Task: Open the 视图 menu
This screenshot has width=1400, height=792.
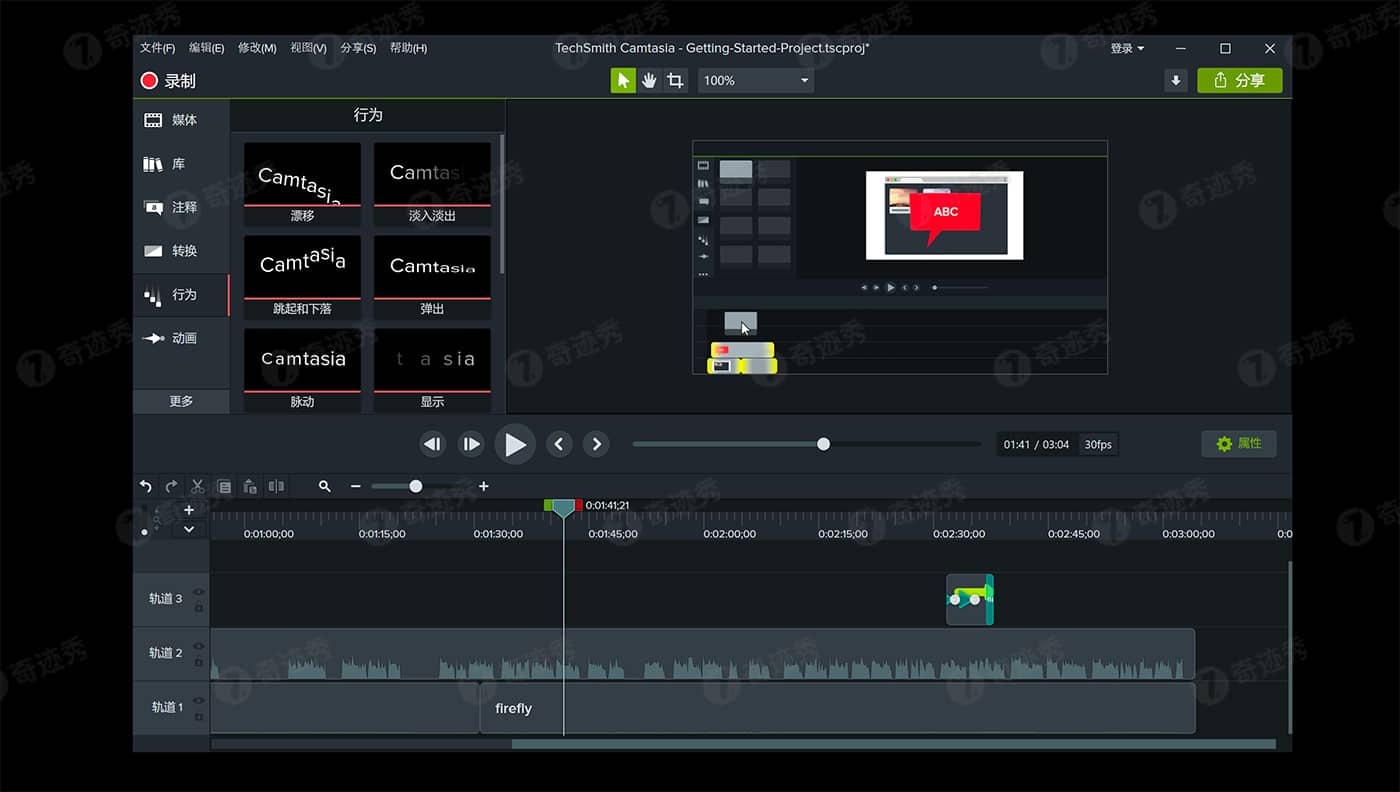Action: pos(307,47)
